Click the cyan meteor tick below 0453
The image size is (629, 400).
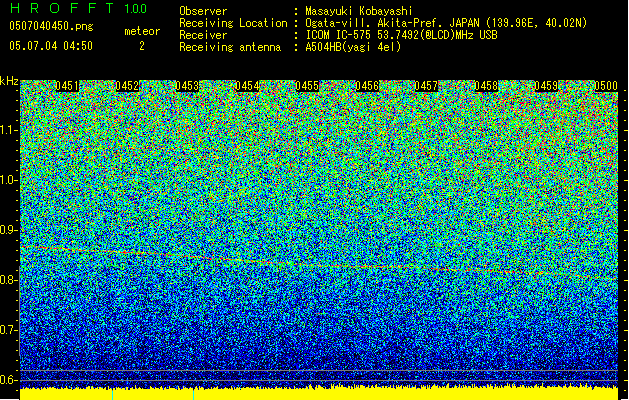[x=193, y=394]
